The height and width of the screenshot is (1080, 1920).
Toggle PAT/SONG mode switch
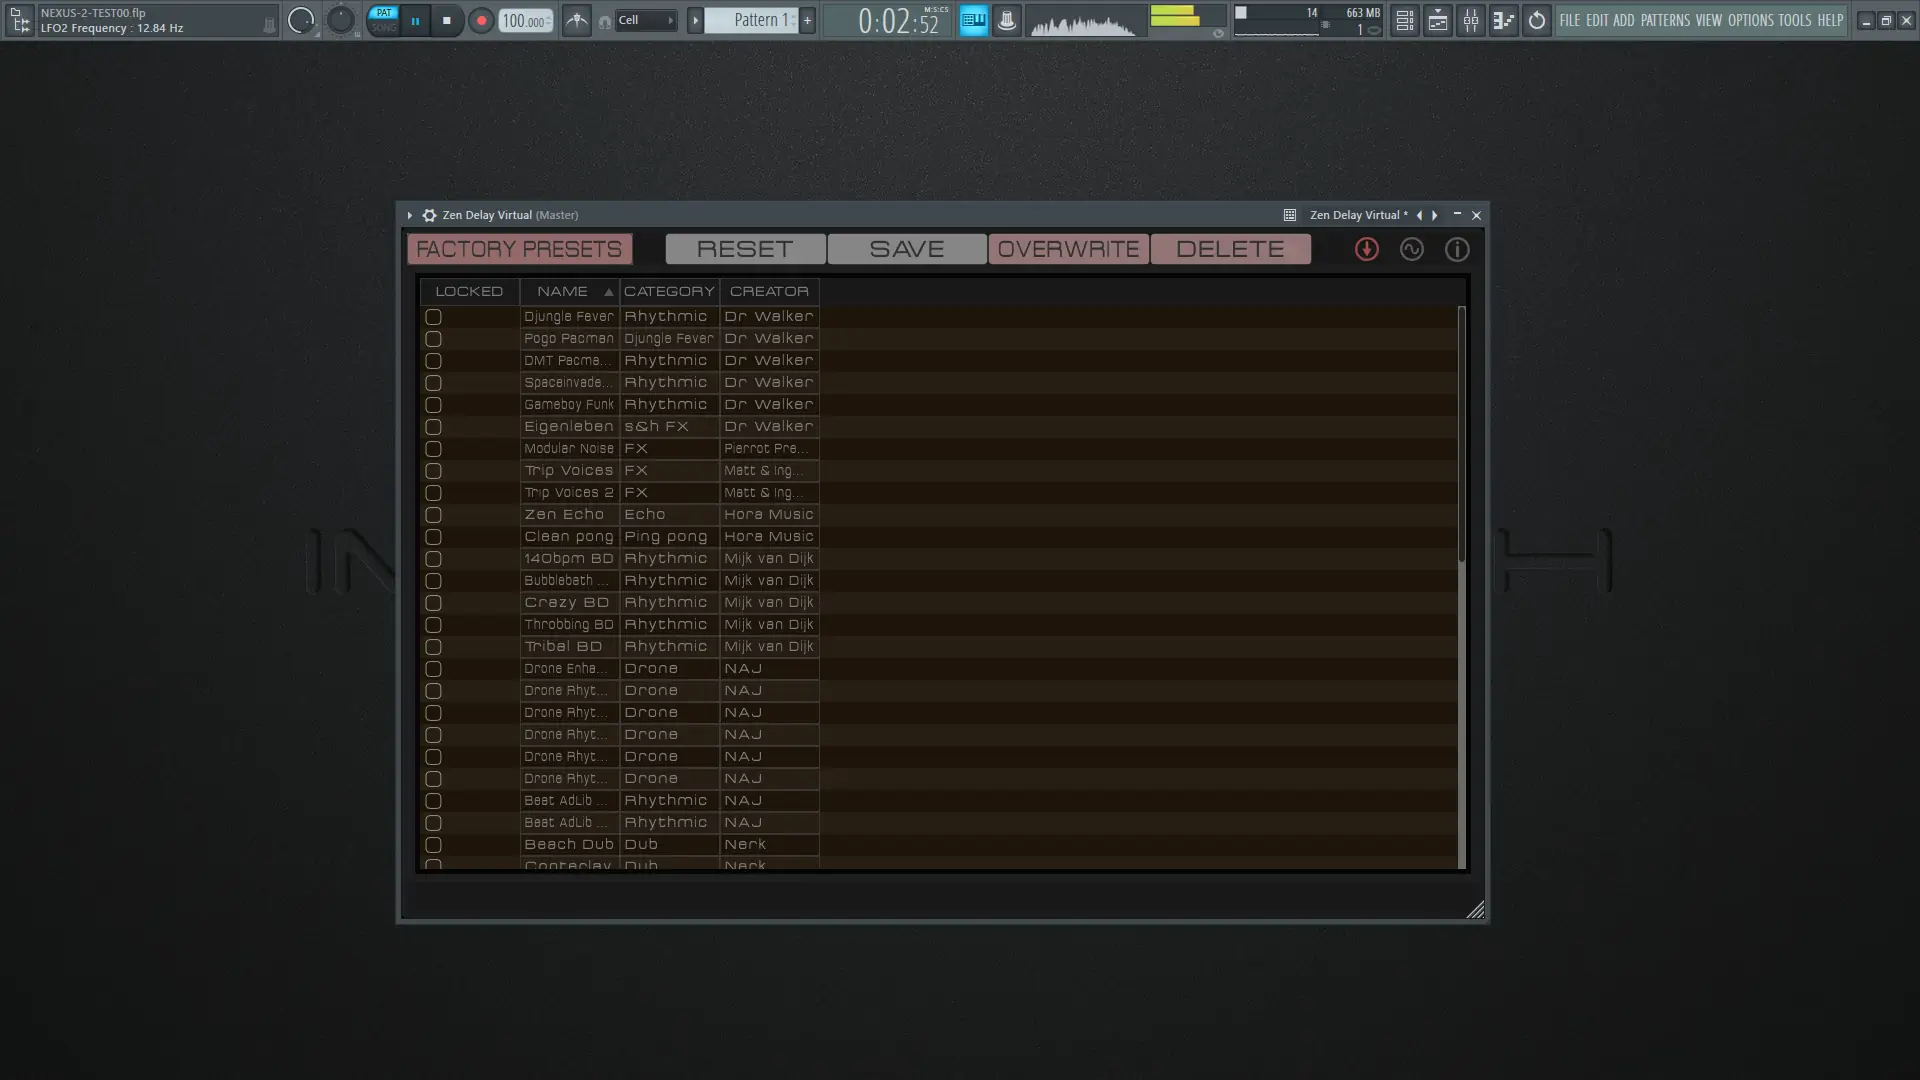[384, 20]
